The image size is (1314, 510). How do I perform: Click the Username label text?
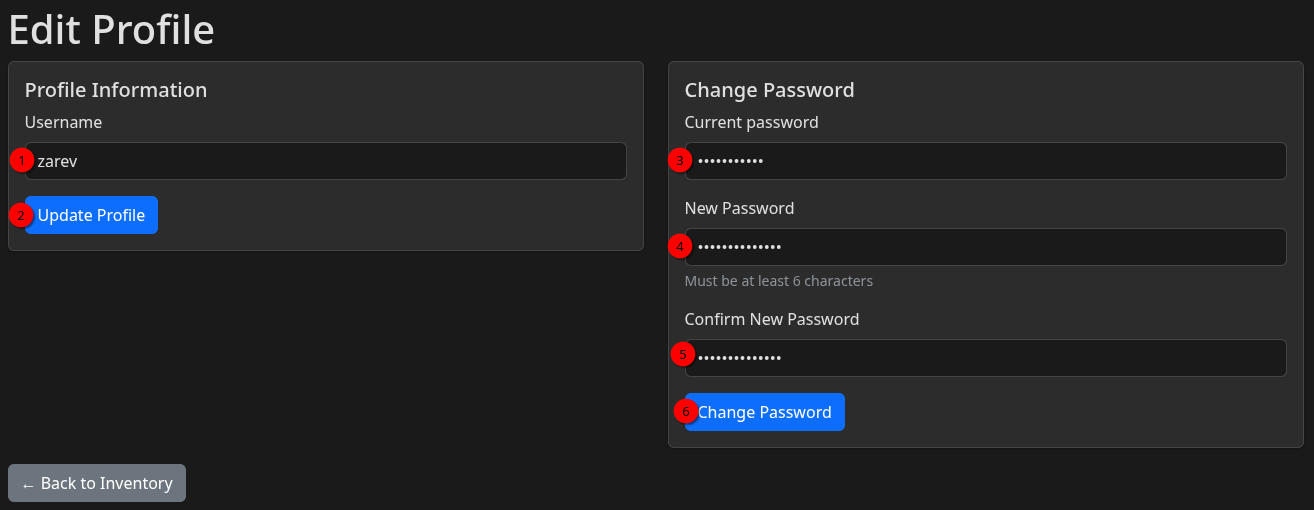64,122
